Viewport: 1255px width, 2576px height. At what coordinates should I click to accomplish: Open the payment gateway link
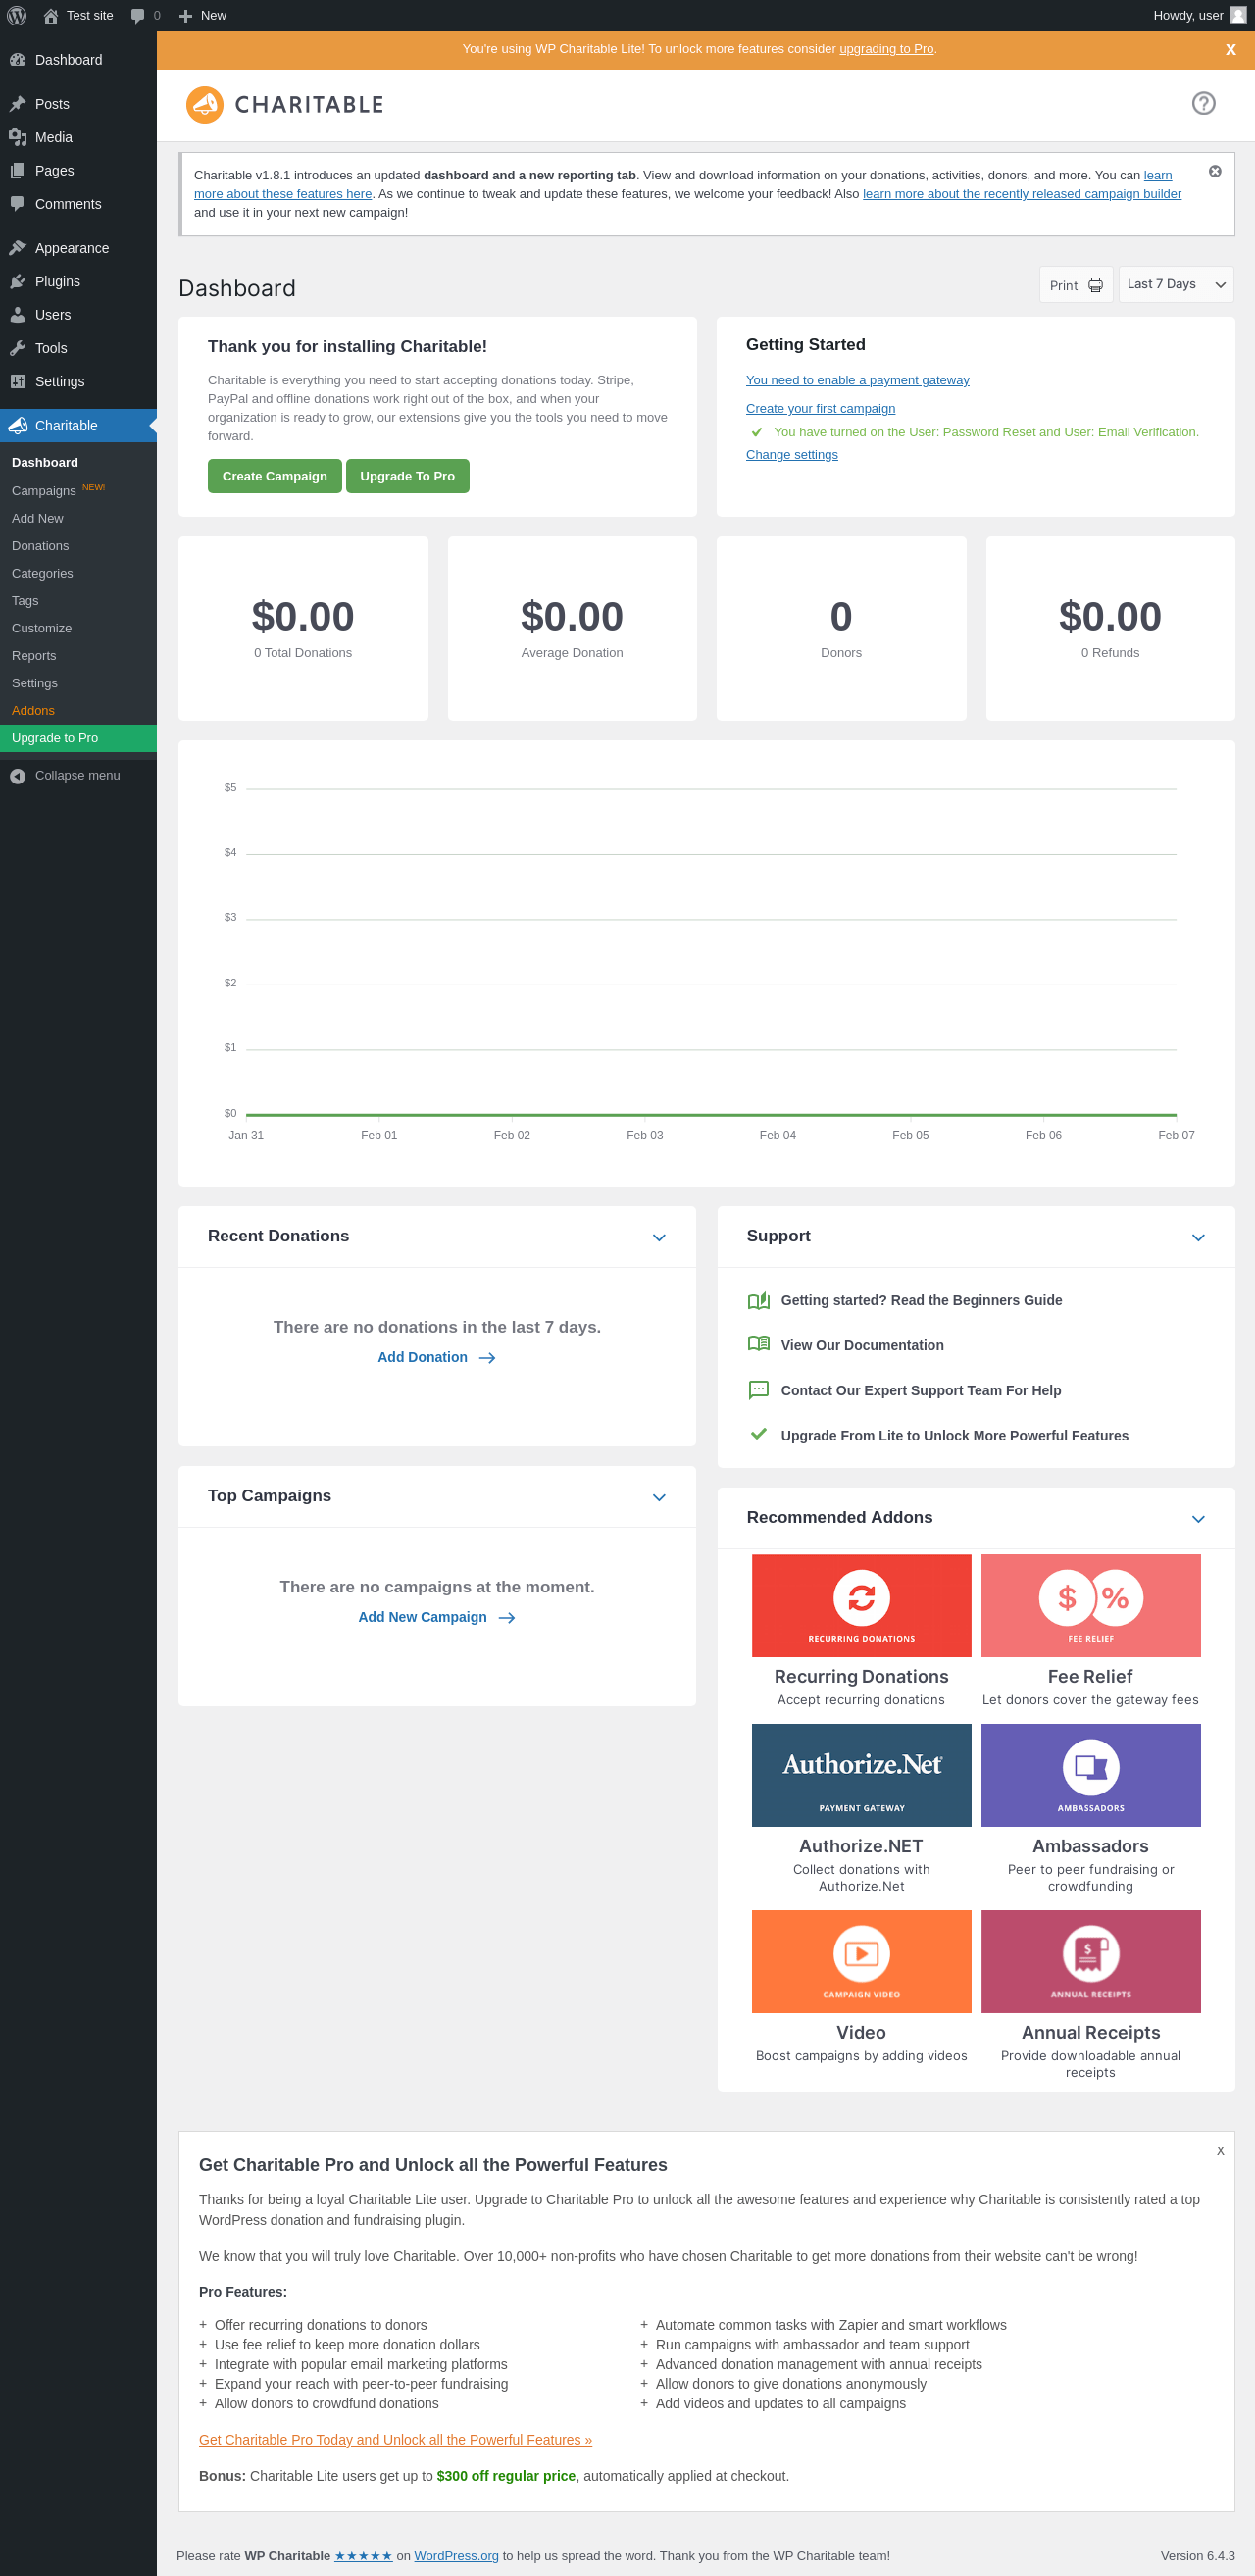(857, 380)
